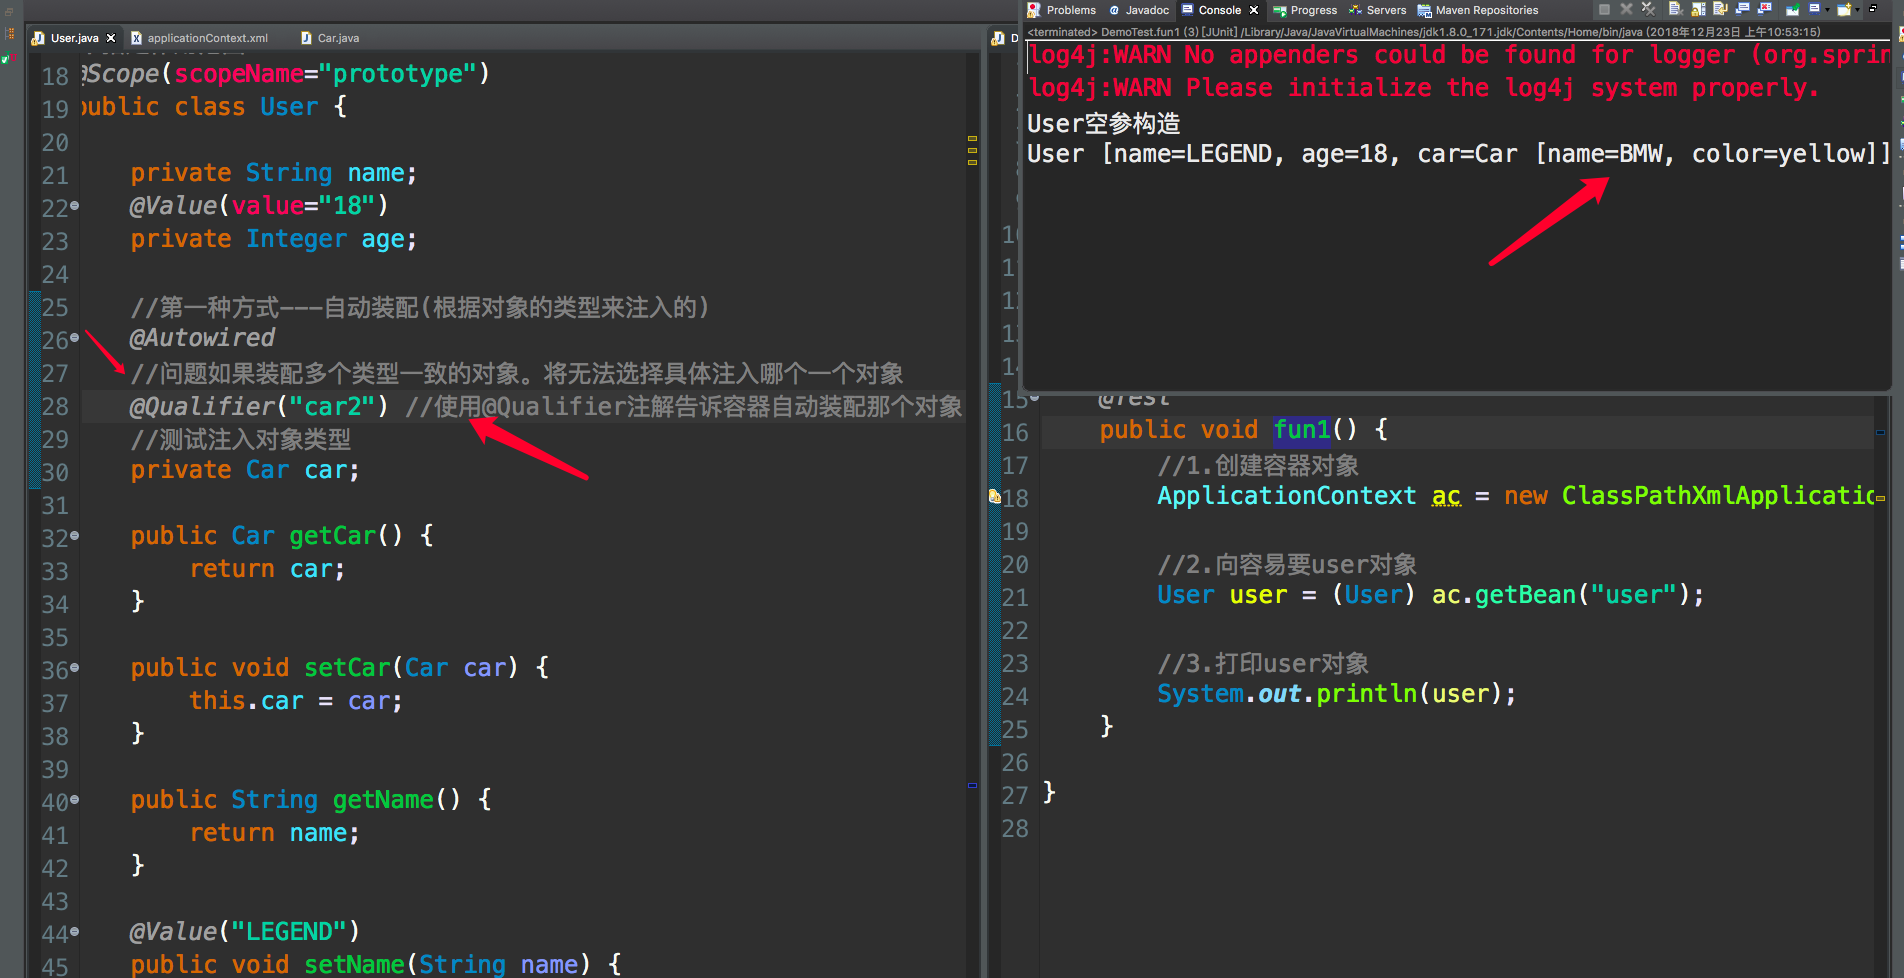Click fun1 method name in test editor
This screenshot has height=978, width=1904.
[1302, 430]
